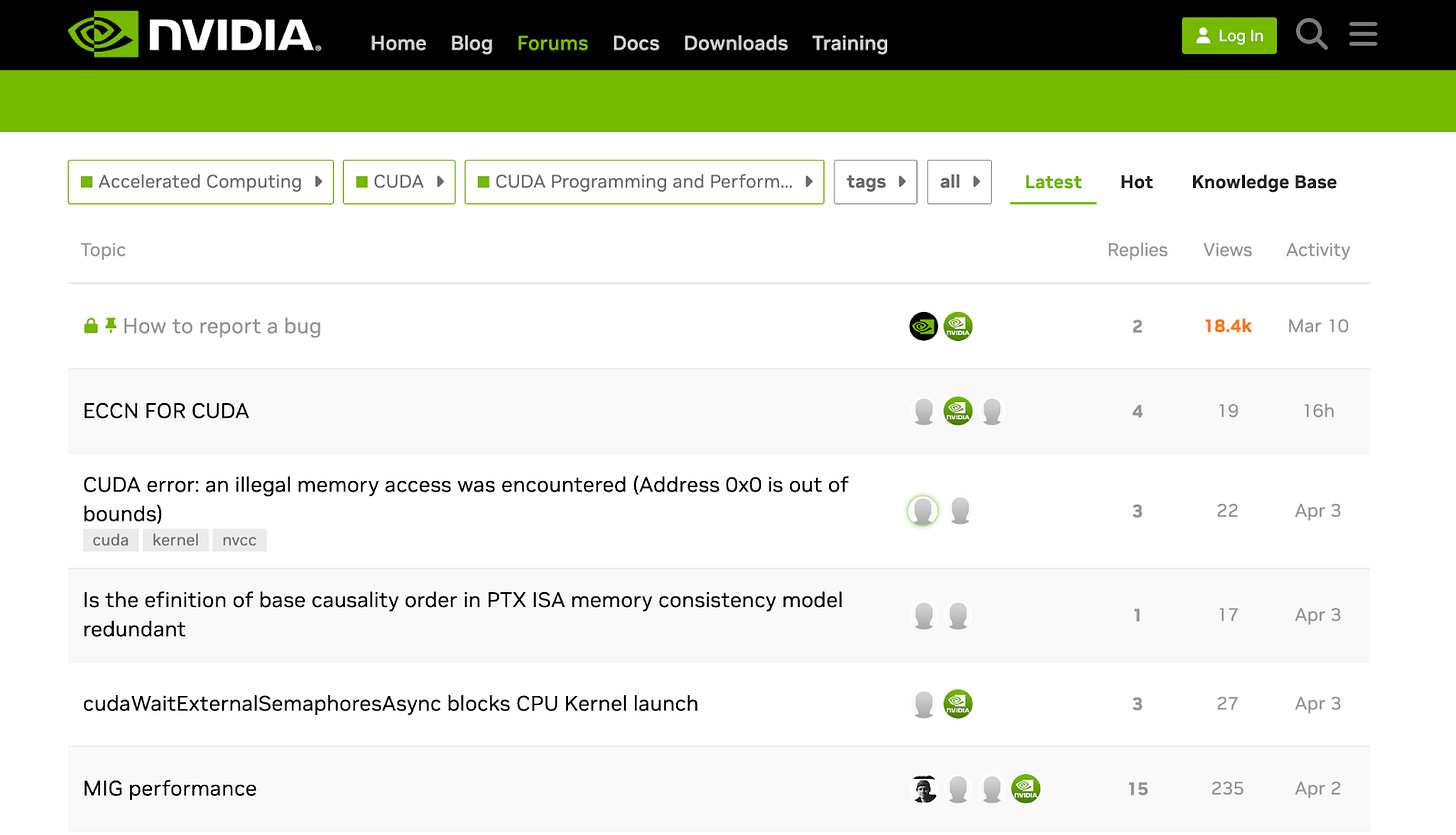
Task: Click the 'cuda' tag
Action: [110, 540]
